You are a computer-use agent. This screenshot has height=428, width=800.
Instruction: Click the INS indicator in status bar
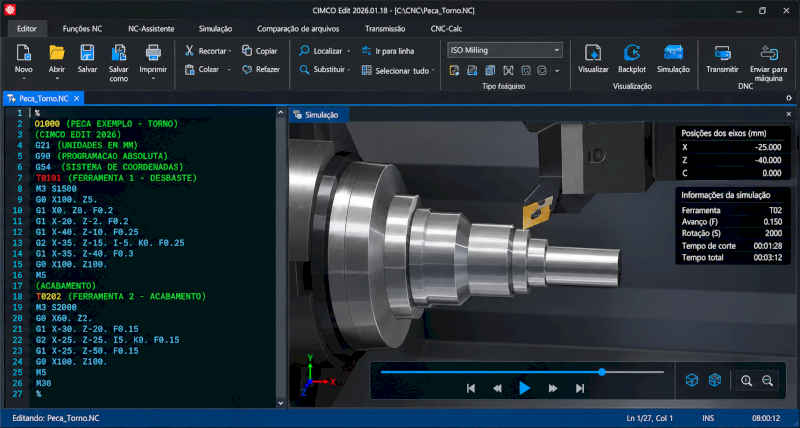708,418
